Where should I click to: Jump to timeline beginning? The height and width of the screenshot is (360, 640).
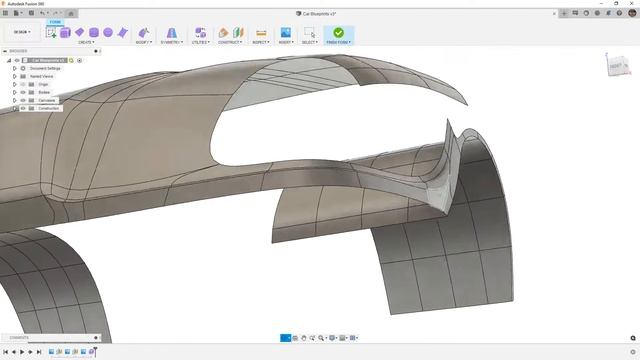coord(5,352)
